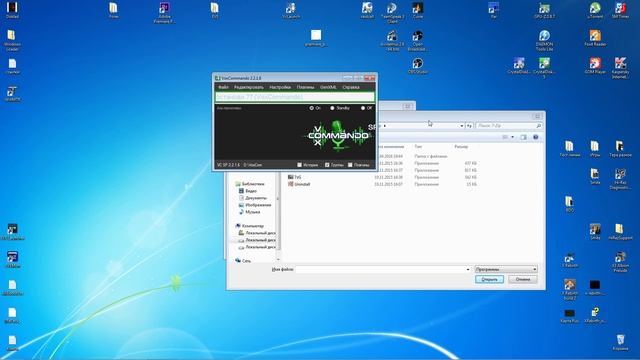
Task: Enable the История checkbox in VoxCommando
Action: pyautogui.click(x=300, y=165)
